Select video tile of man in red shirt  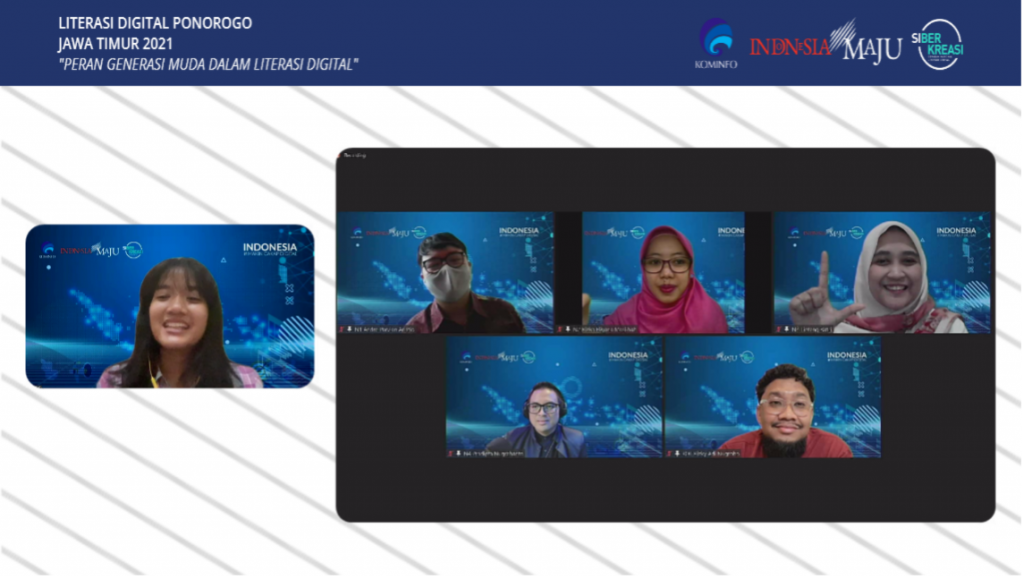[773, 397]
